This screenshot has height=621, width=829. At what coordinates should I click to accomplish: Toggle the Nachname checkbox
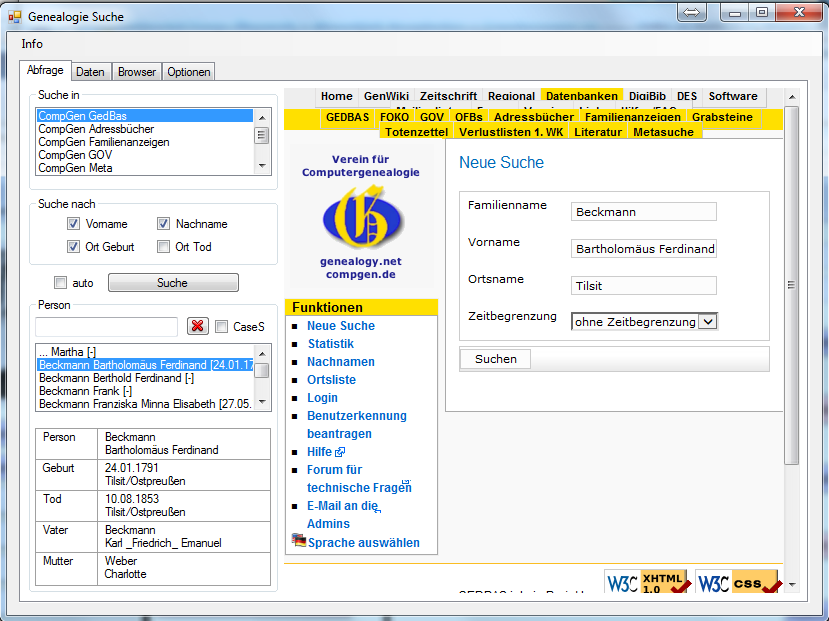tap(163, 224)
